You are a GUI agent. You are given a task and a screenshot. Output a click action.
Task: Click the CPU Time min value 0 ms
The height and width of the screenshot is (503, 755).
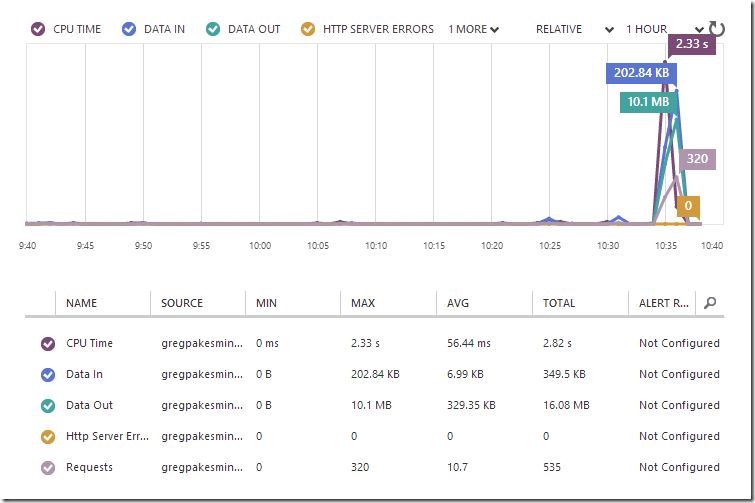pos(267,343)
